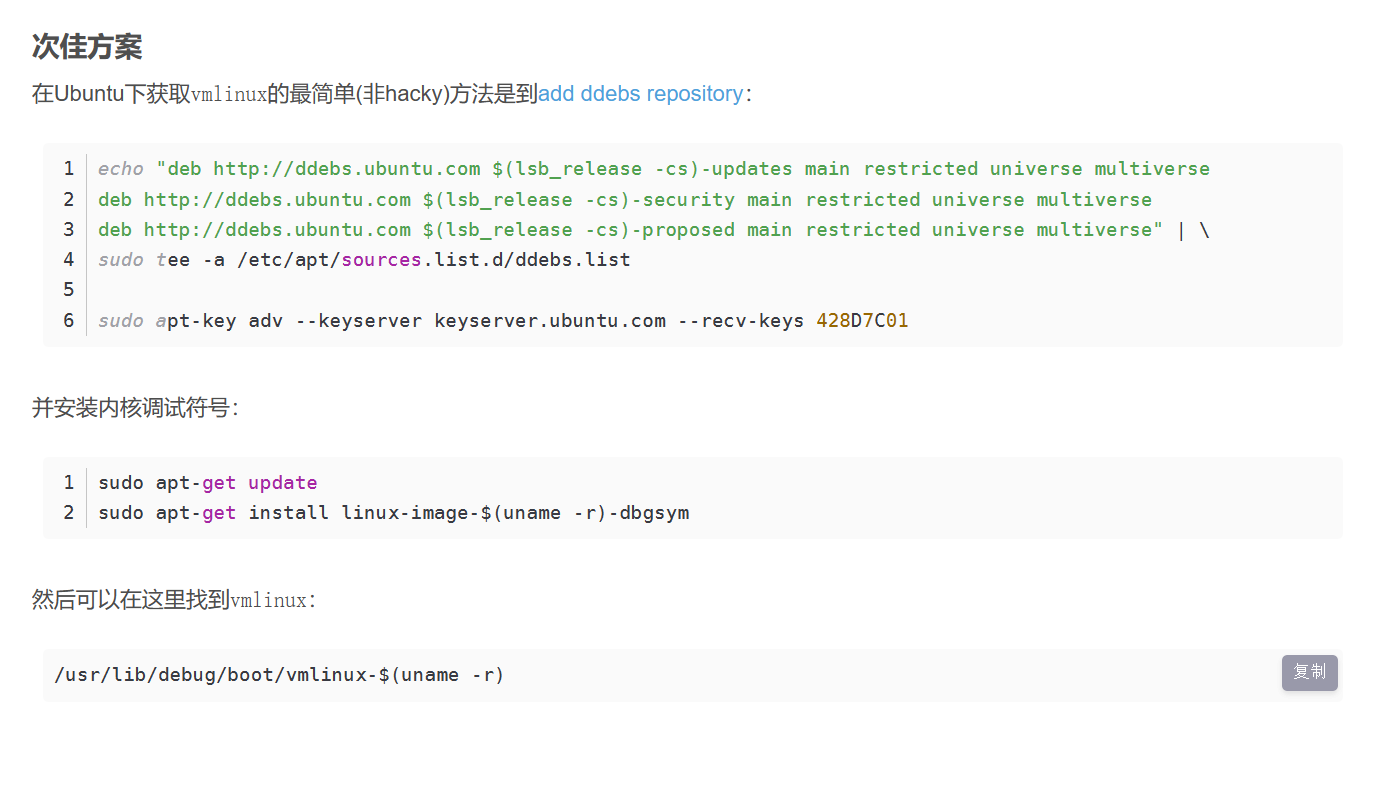This screenshot has width=1379, height=798.
Task: Click the '-security main restricted' line 2 text
Action: pyautogui.click(x=777, y=199)
